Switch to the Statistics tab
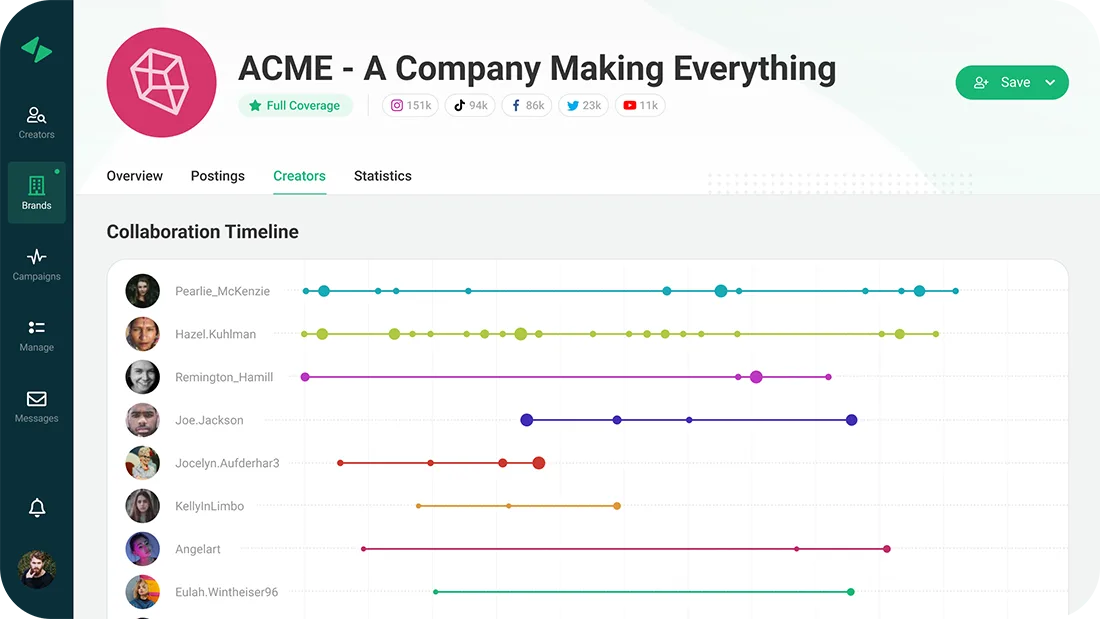 point(382,176)
